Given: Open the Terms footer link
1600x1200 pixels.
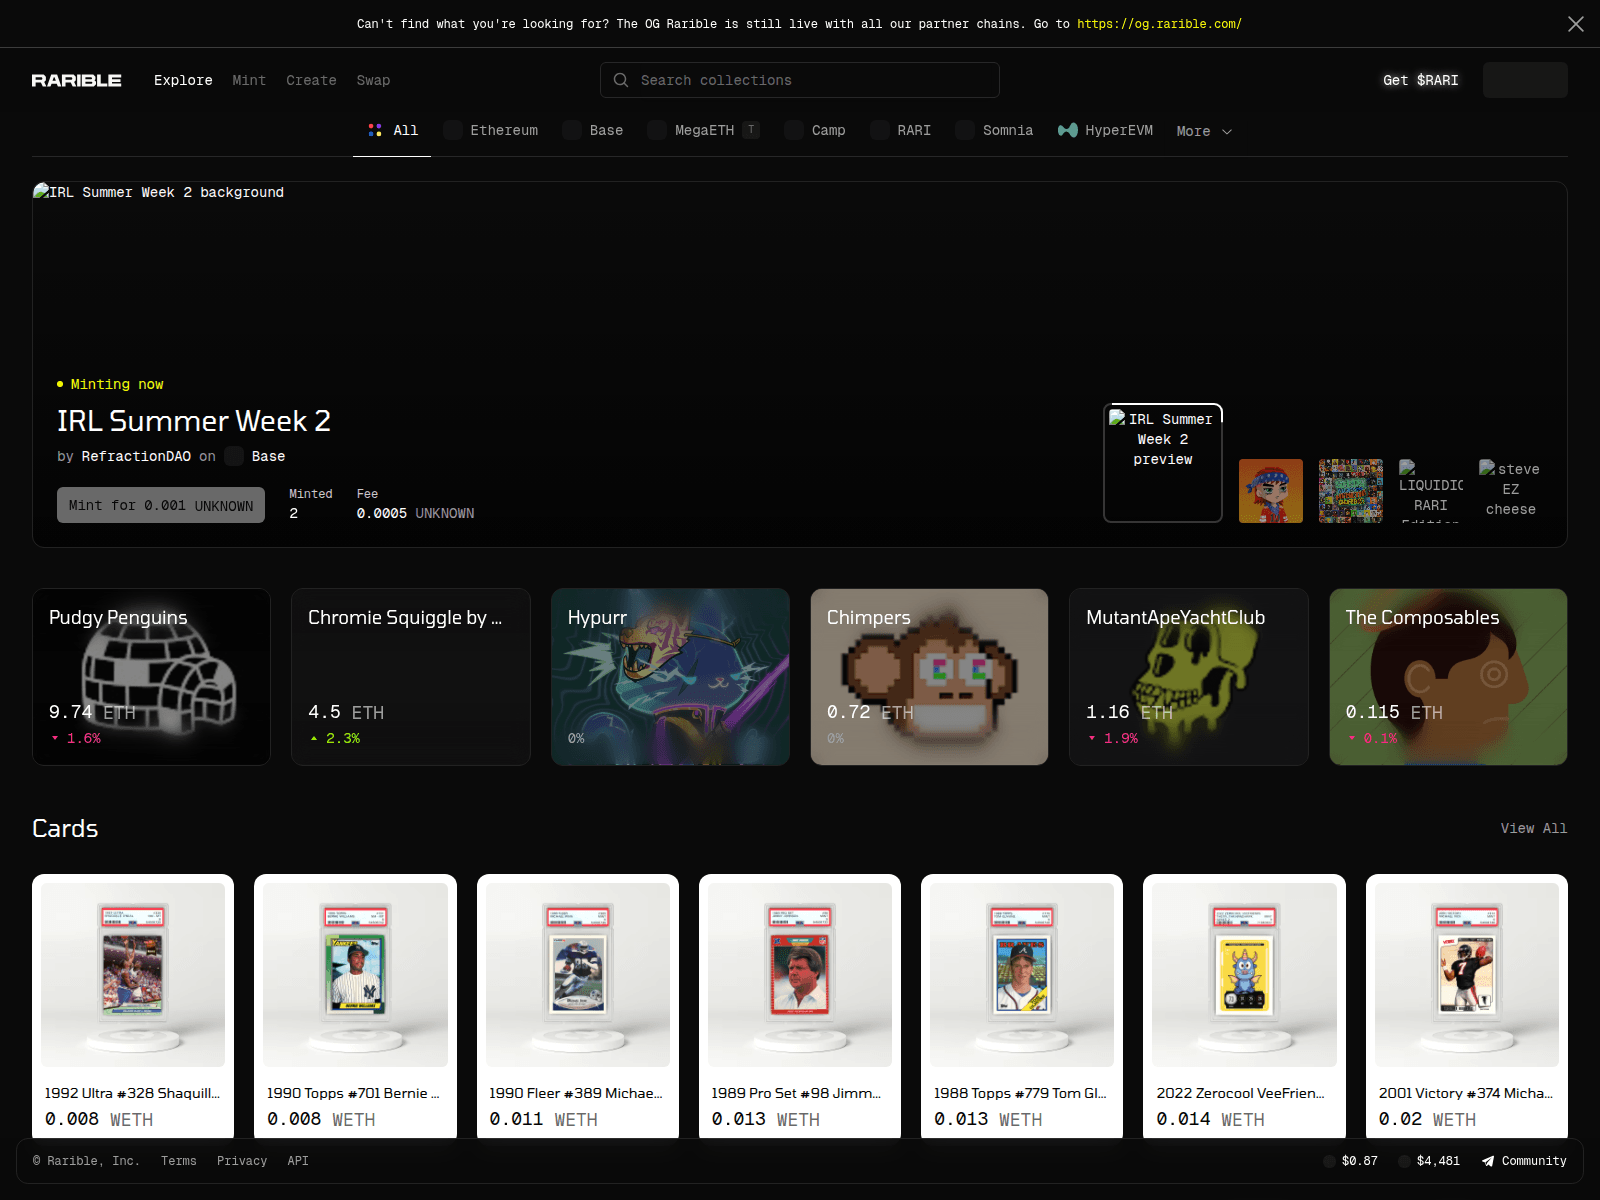Looking at the screenshot, I should [x=179, y=1161].
